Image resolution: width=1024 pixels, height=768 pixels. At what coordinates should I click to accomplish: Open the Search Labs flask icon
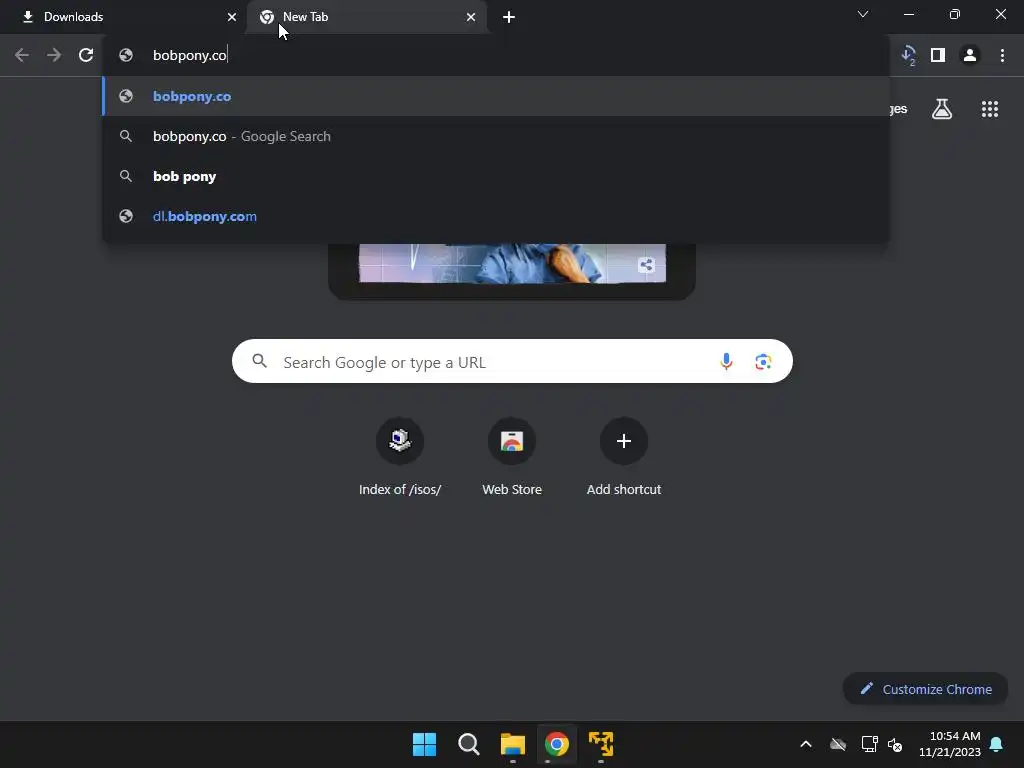(942, 109)
